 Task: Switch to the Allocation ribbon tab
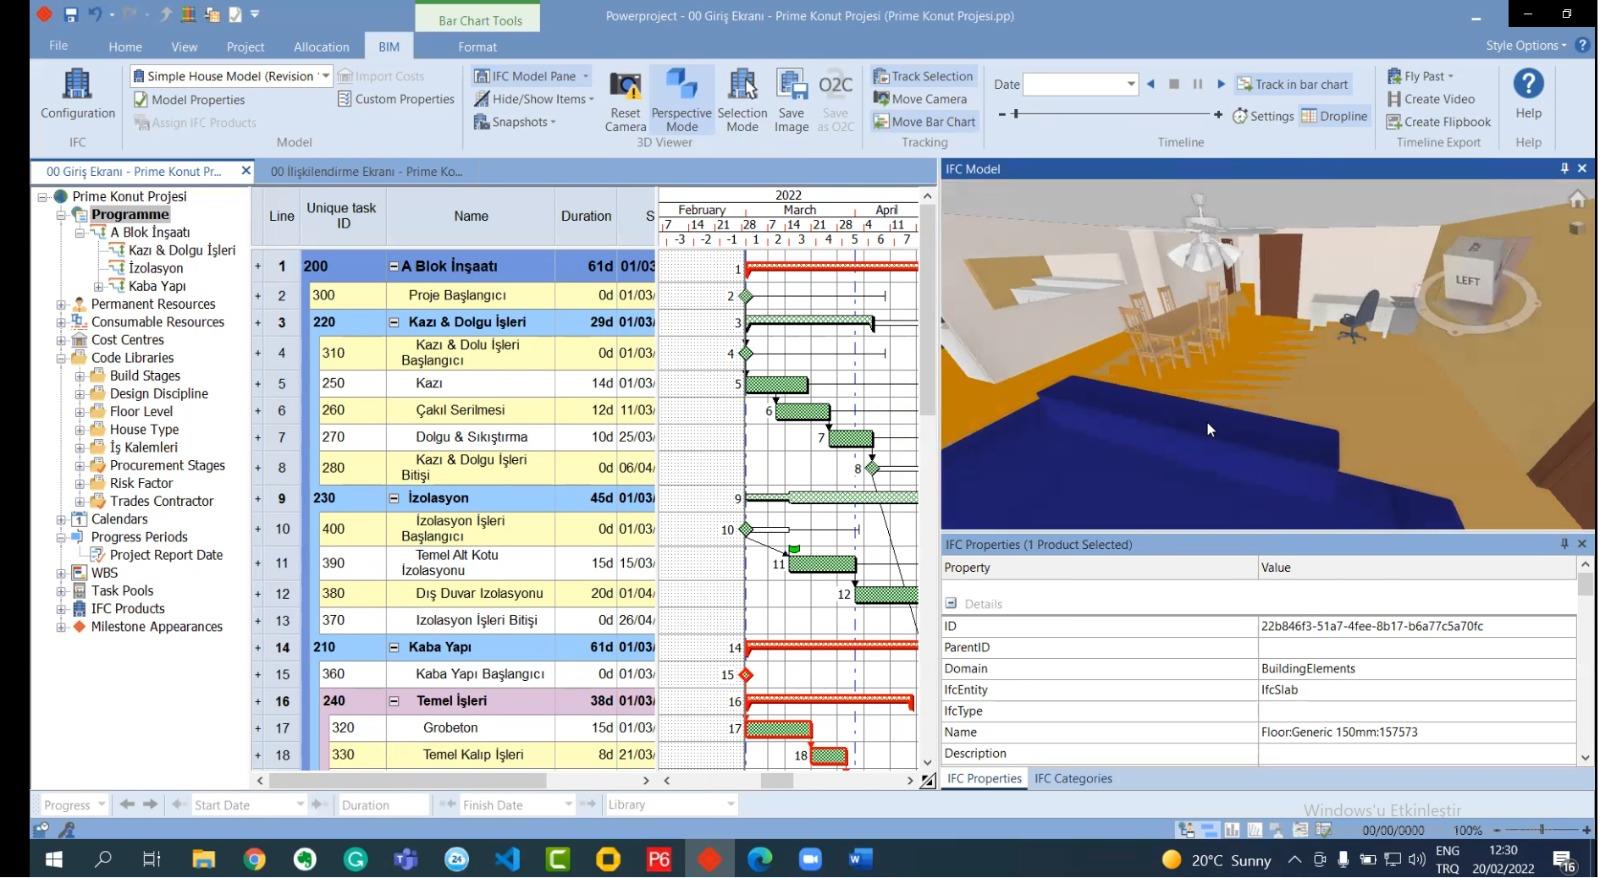(x=321, y=47)
